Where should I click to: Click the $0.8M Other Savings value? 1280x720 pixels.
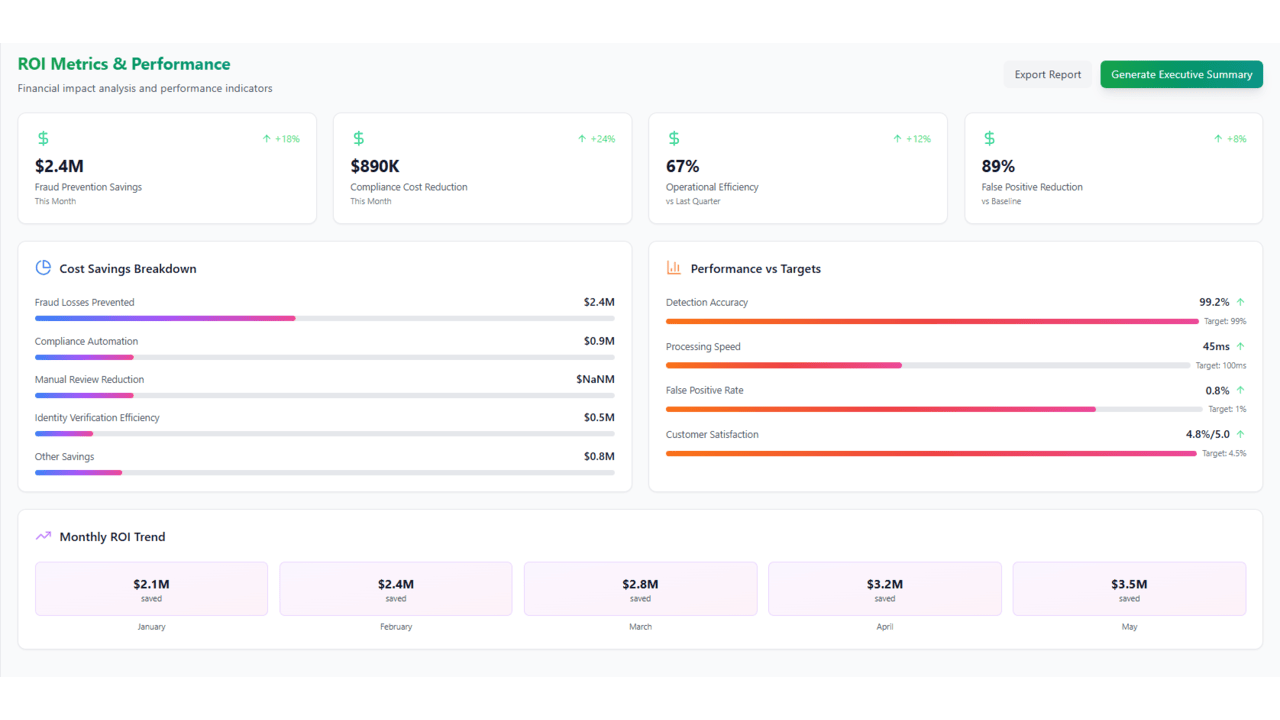pos(599,456)
